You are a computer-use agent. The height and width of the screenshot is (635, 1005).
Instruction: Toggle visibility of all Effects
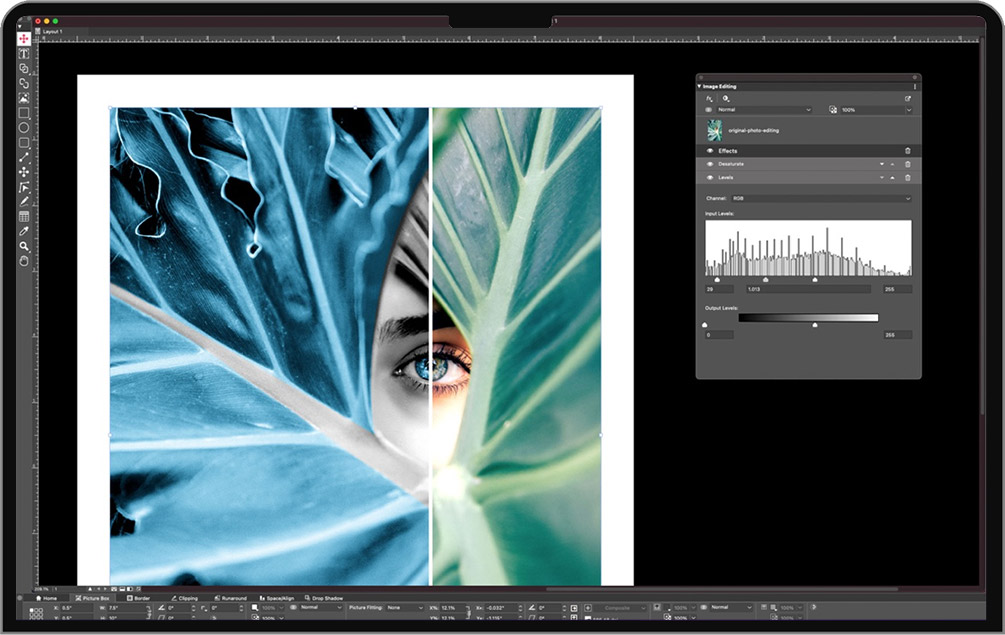click(x=710, y=151)
